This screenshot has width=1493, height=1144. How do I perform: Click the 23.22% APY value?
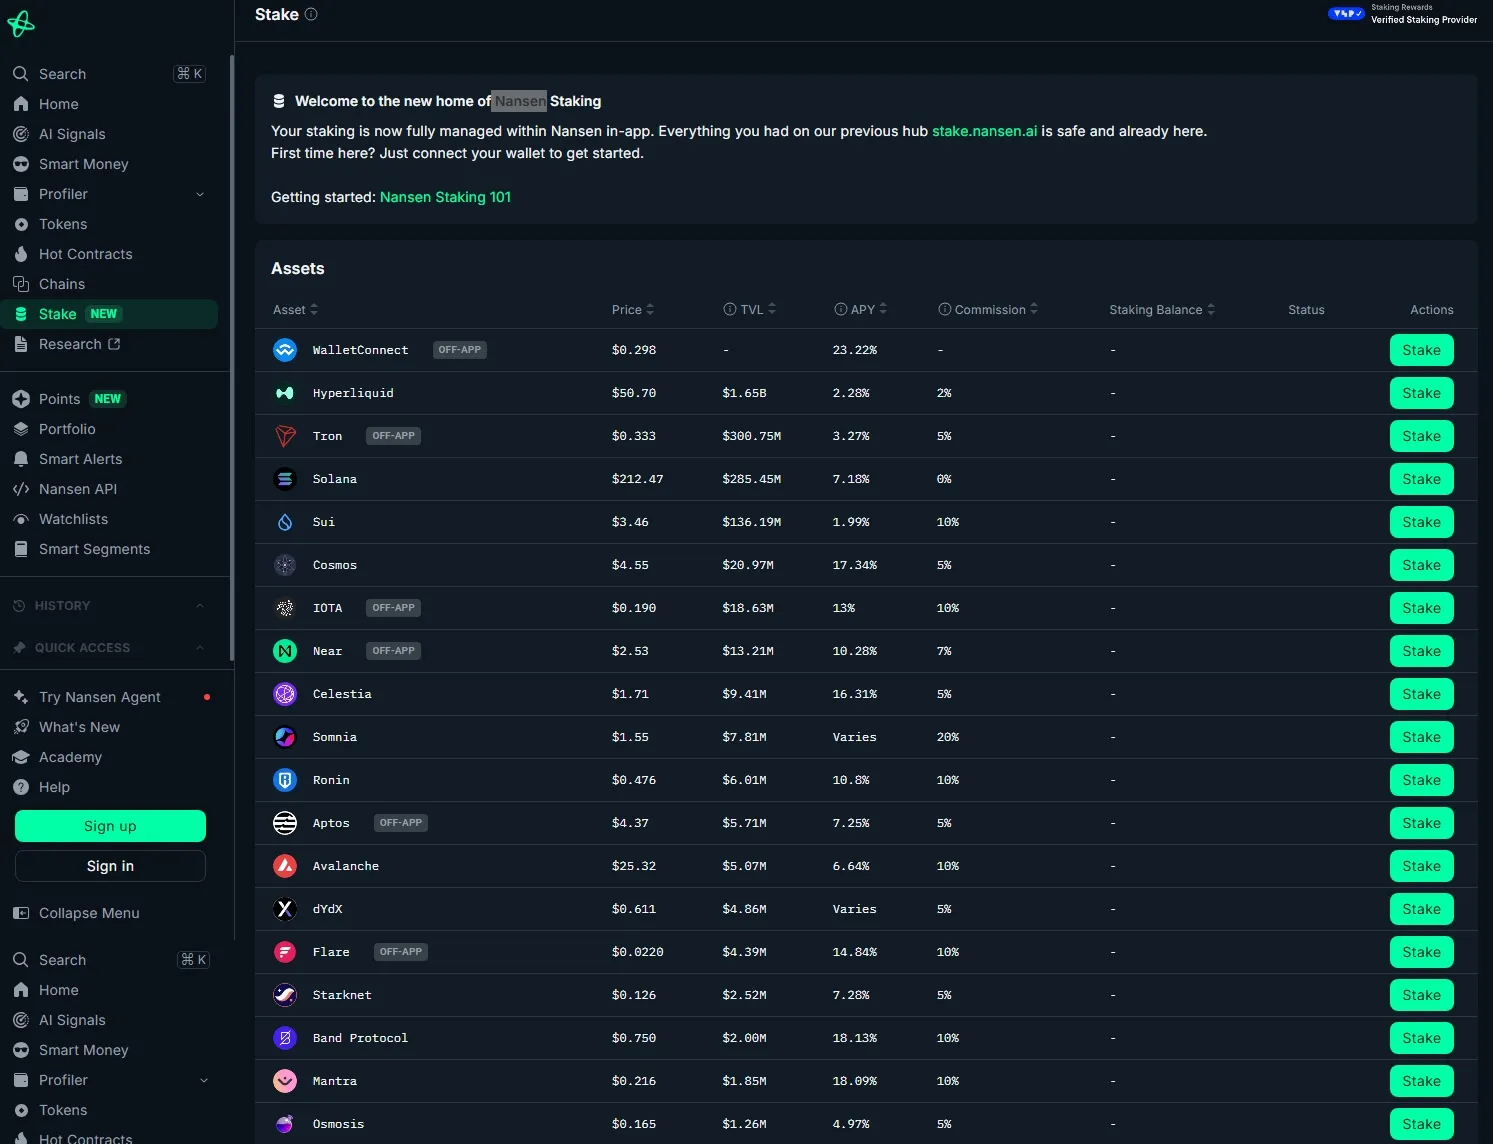click(x=855, y=350)
